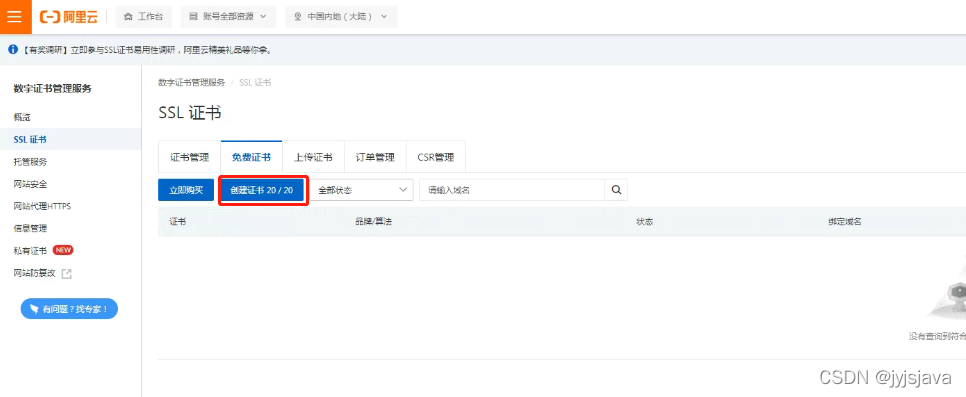Viewport: 966px width, 397px height.
Task: Expand the 账号全部资源 dropdown
Action: [x=228, y=17]
